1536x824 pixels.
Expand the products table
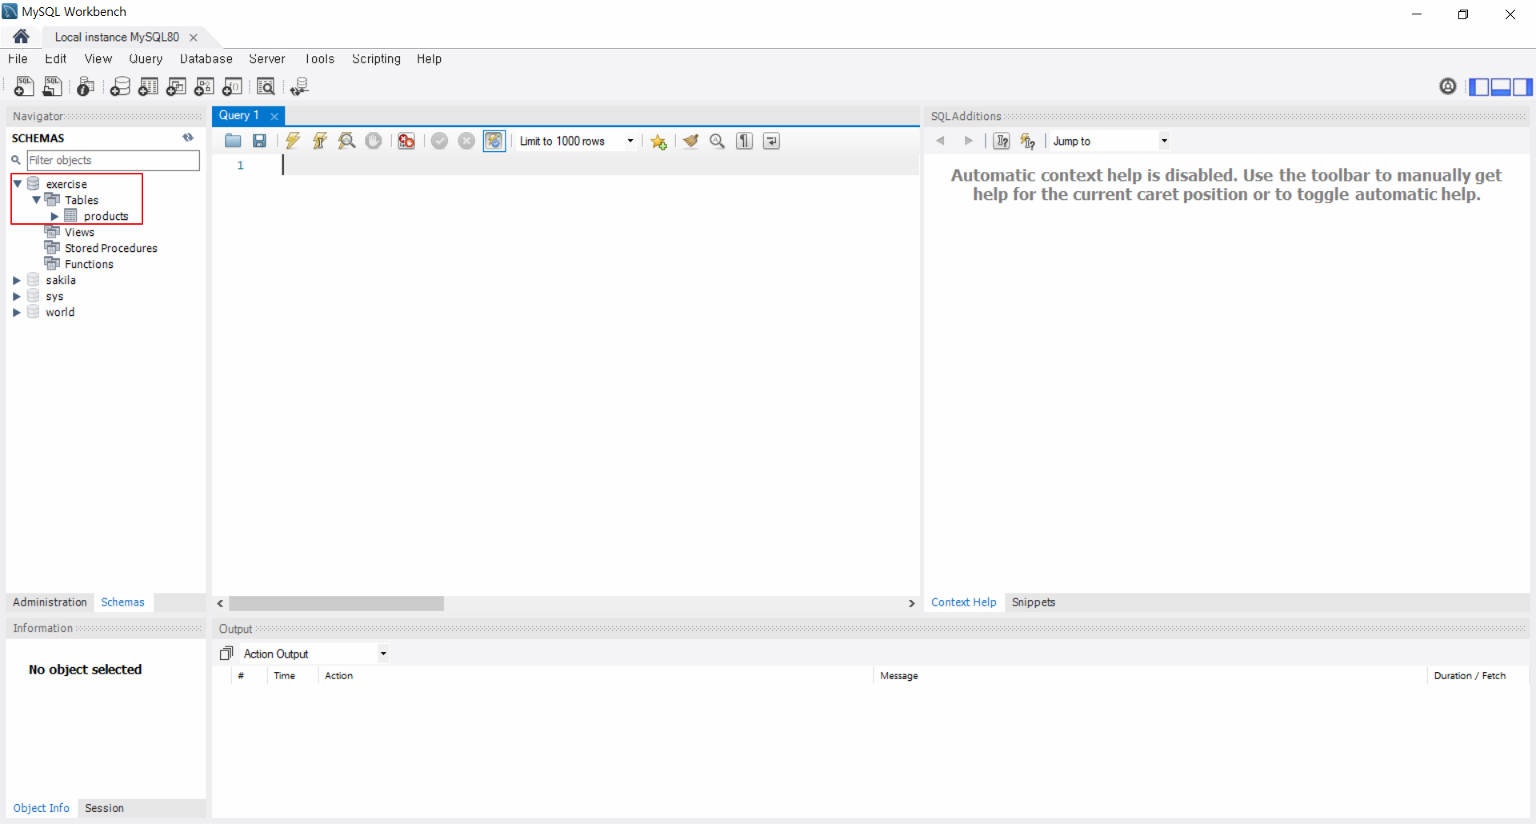(55, 216)
